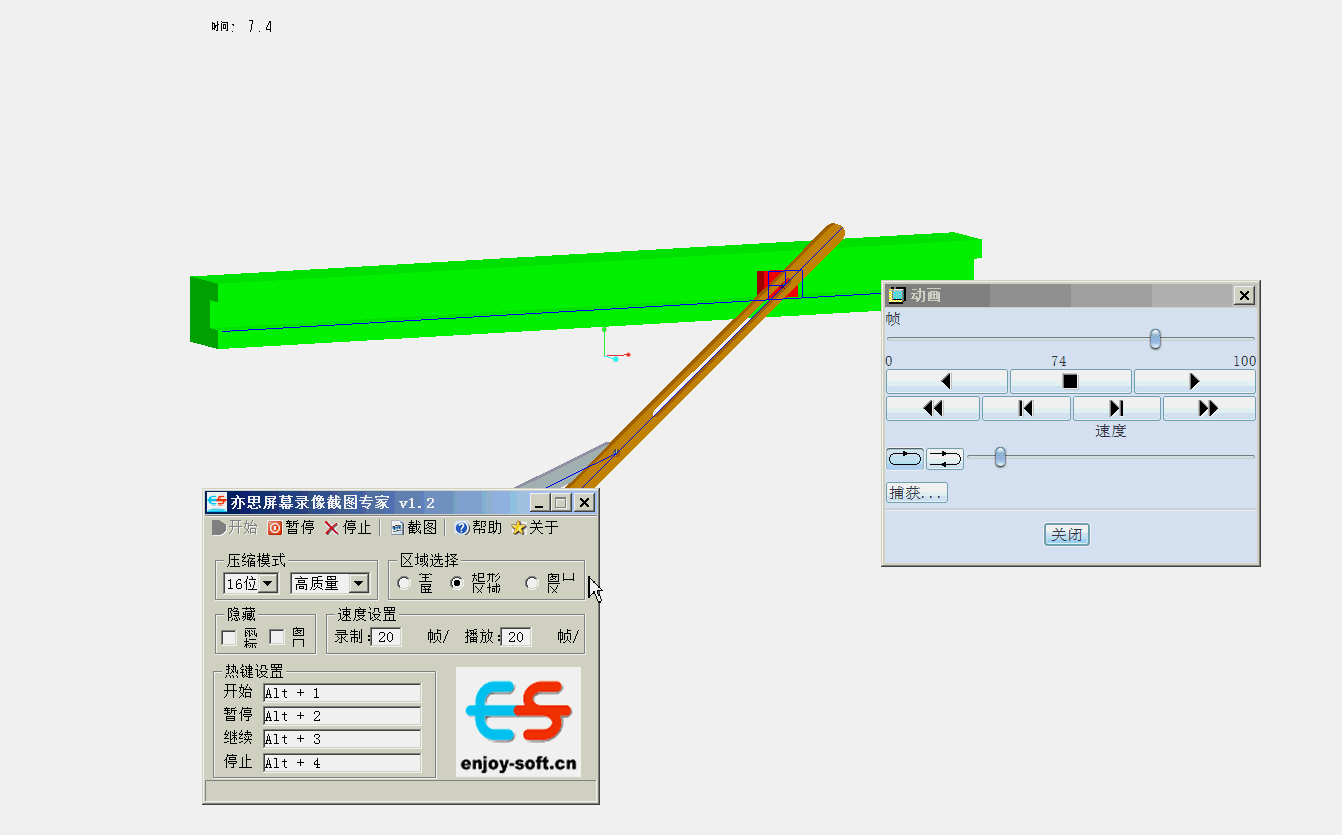Enable back-and-forth reverse playback mode
This screenshot has width=1342, height=835.
click(x=945, y=458)
